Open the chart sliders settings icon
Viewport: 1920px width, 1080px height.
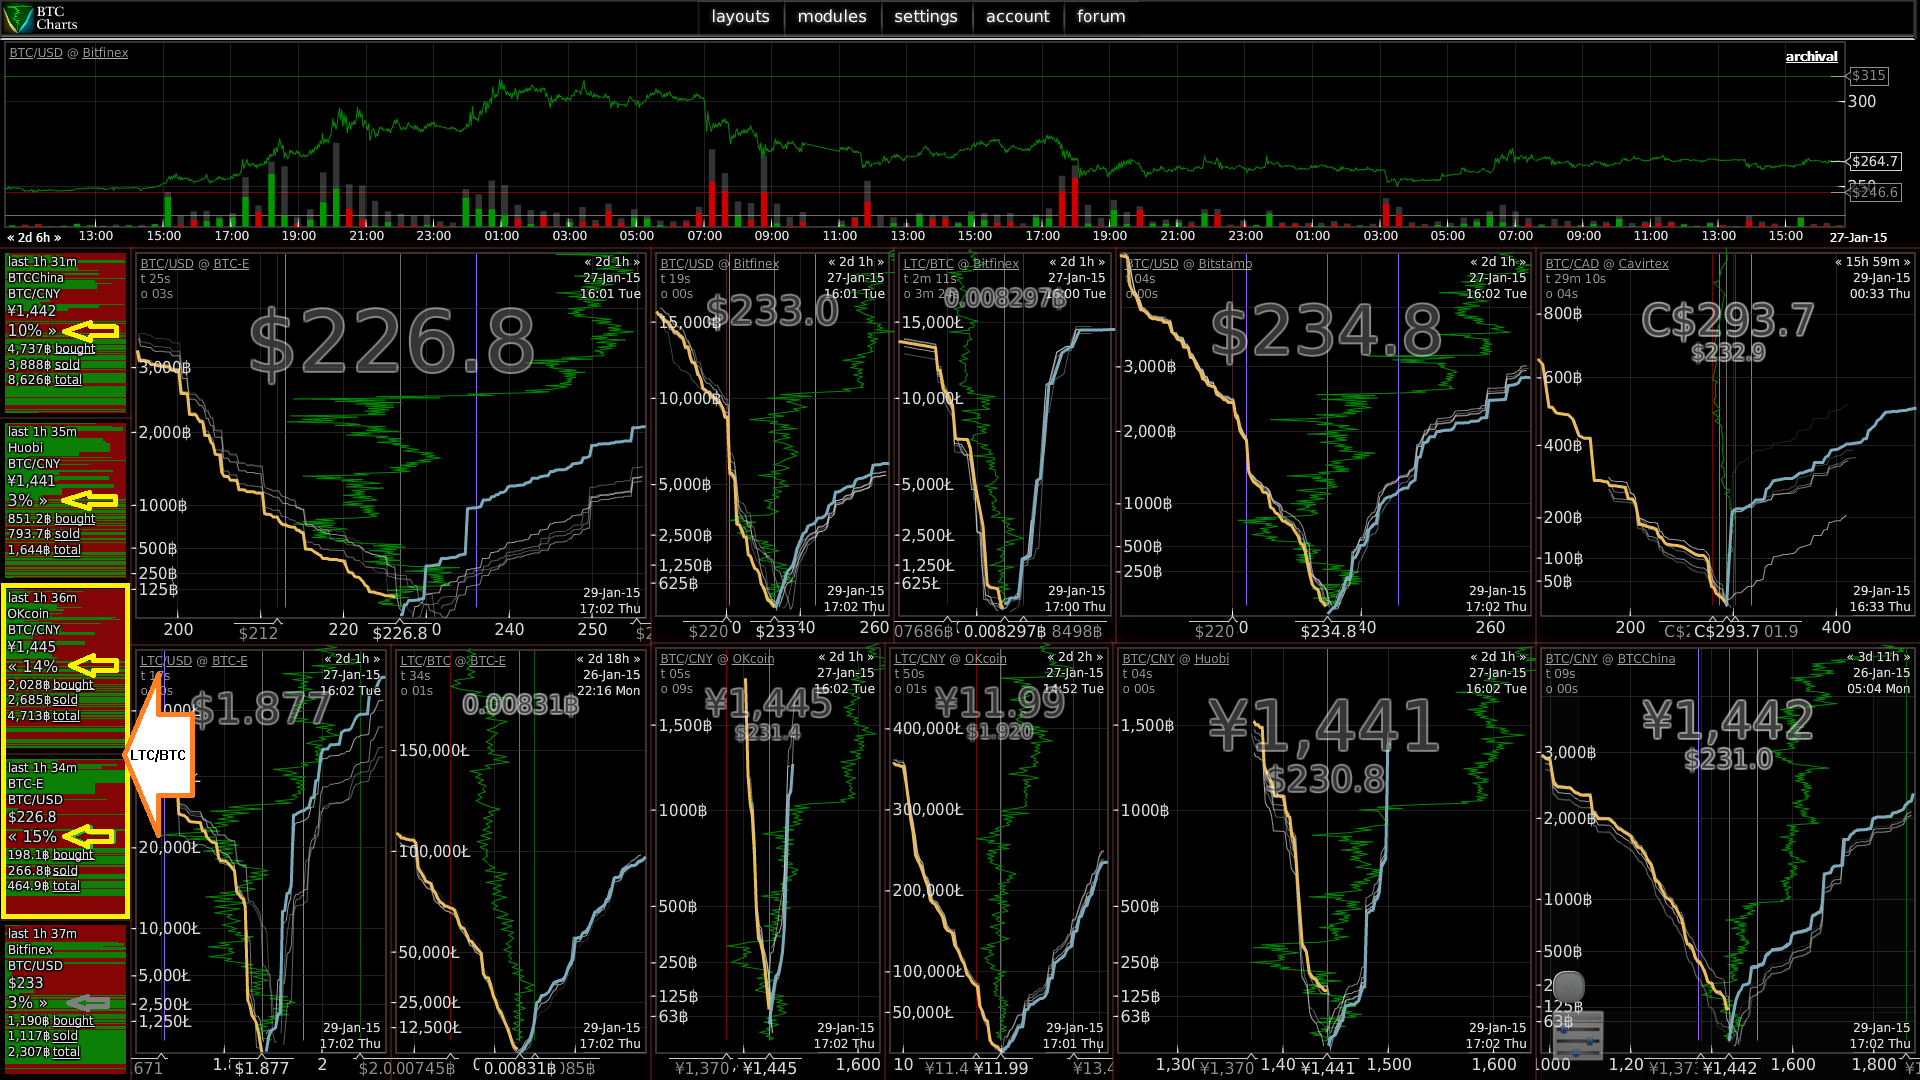coord(1579,1036)
